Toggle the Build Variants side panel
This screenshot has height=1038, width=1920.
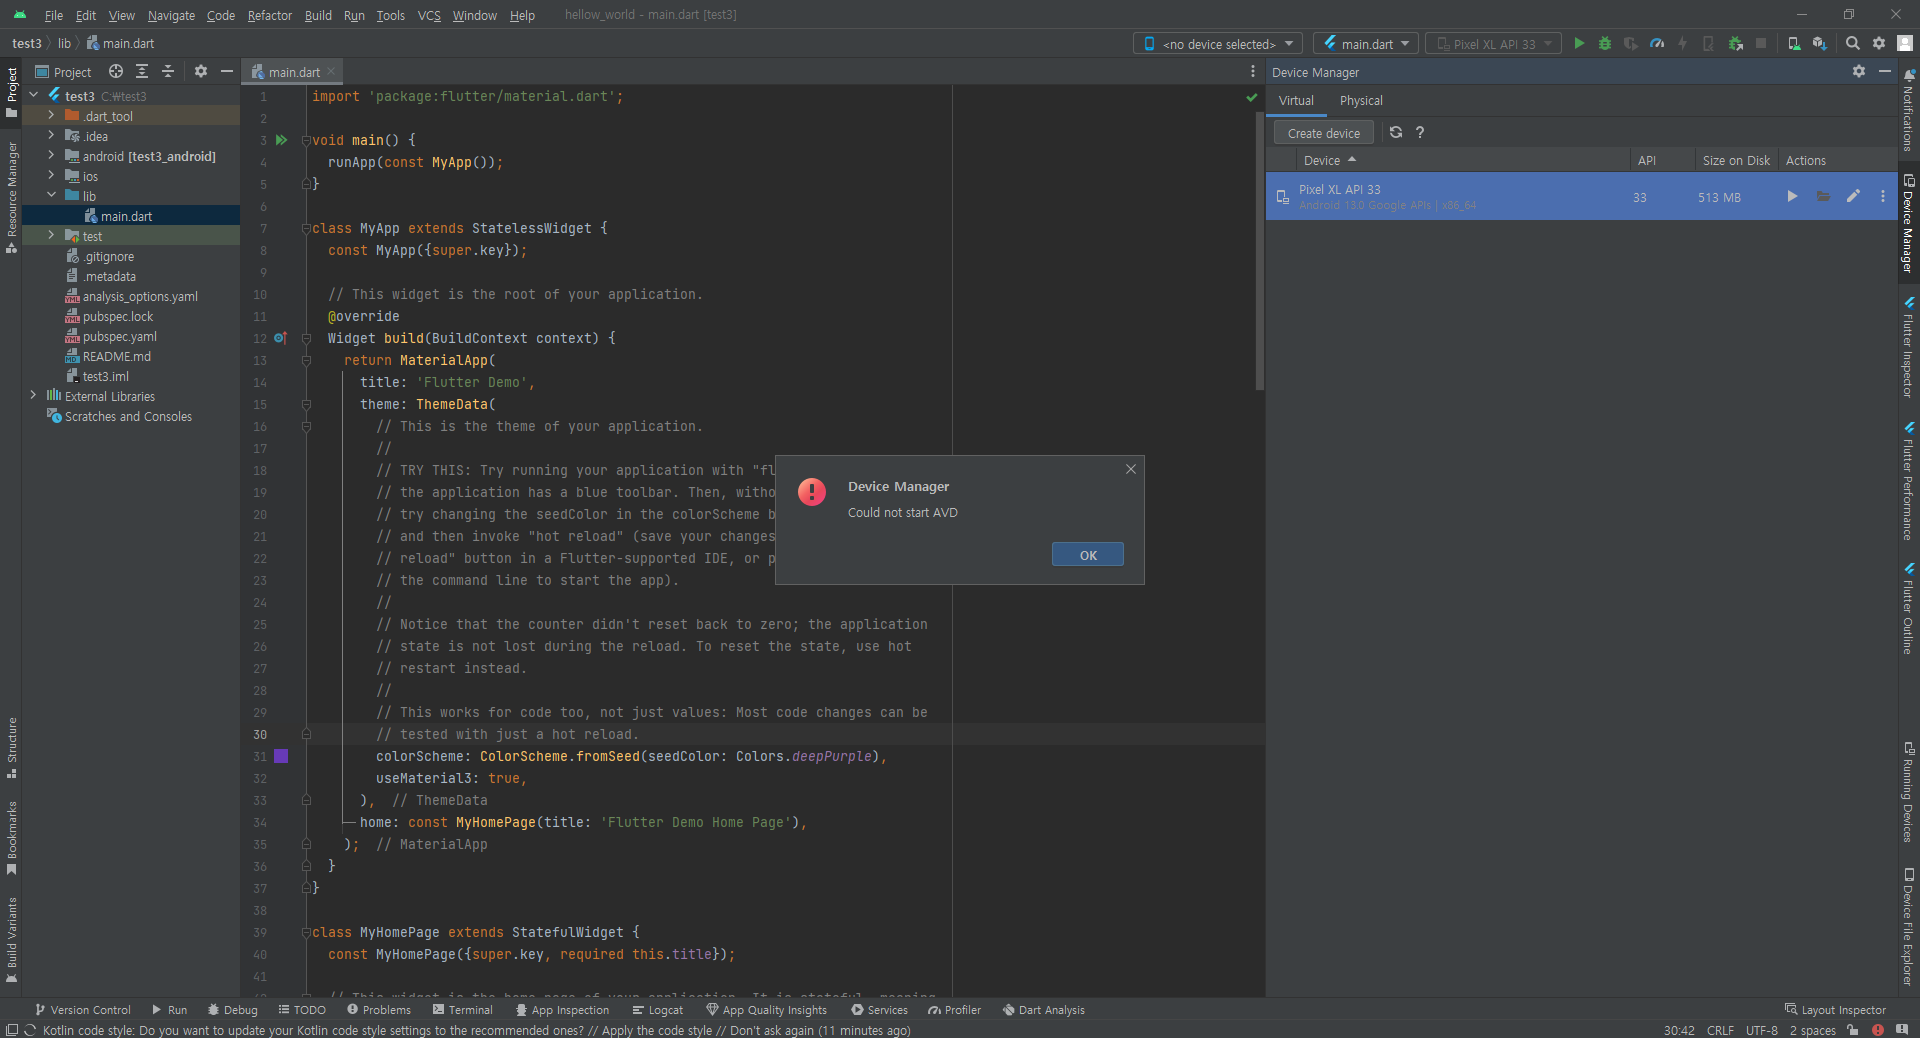coord(11,940)
